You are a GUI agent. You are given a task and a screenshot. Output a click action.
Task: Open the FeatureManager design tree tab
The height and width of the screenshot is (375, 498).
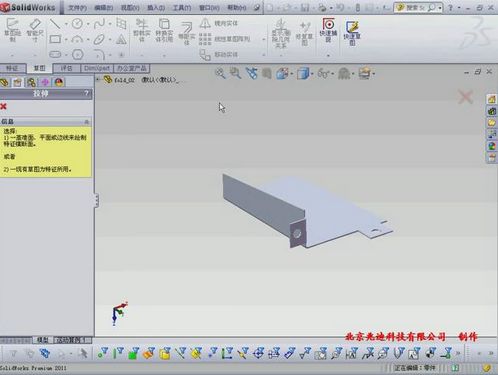(5, 82)
